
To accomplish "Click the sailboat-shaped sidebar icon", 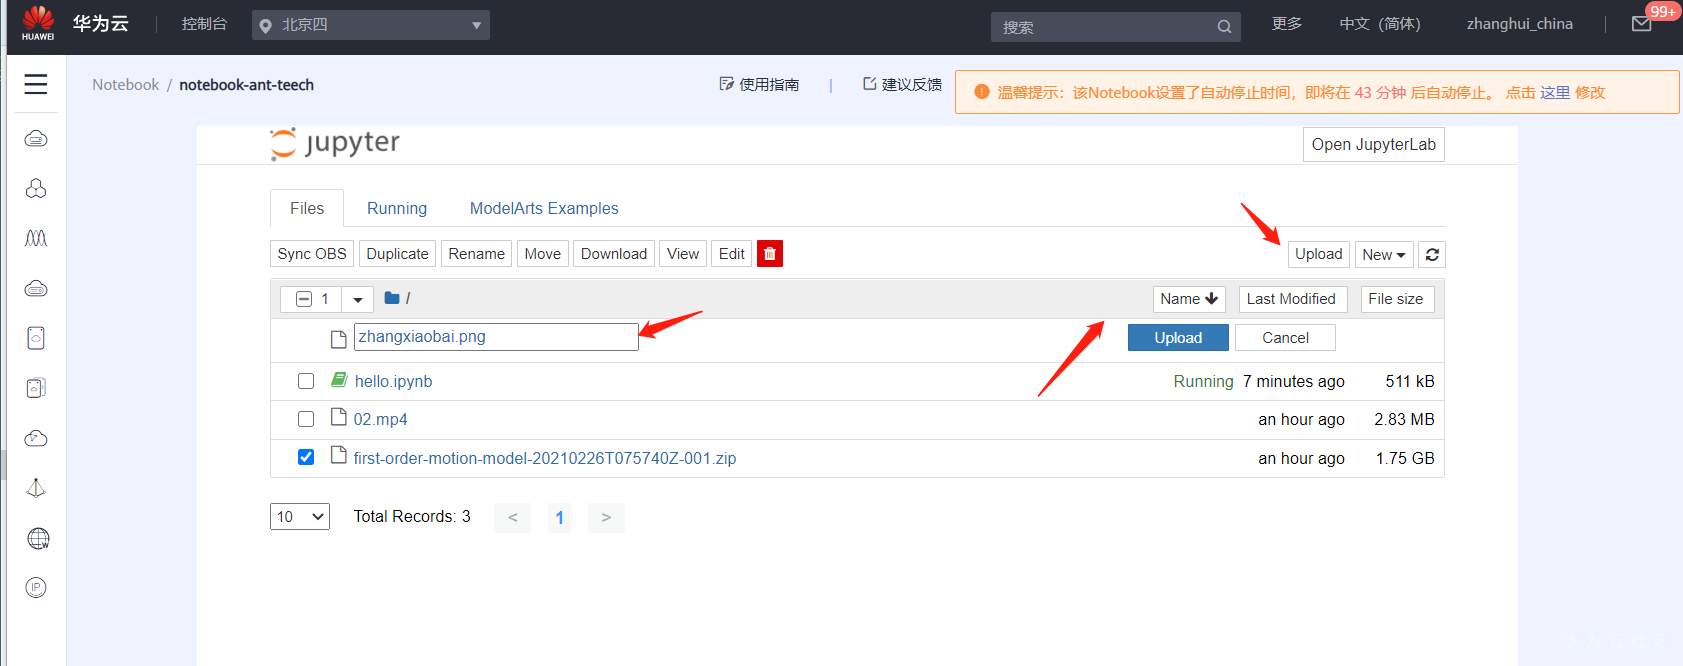I will pos(36,488).
